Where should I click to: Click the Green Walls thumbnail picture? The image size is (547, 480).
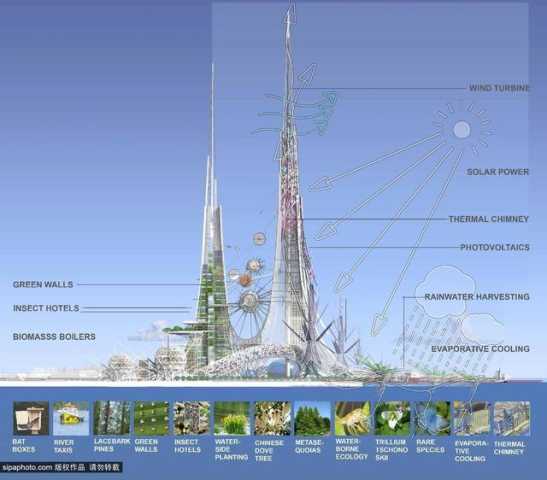(152, 418)
